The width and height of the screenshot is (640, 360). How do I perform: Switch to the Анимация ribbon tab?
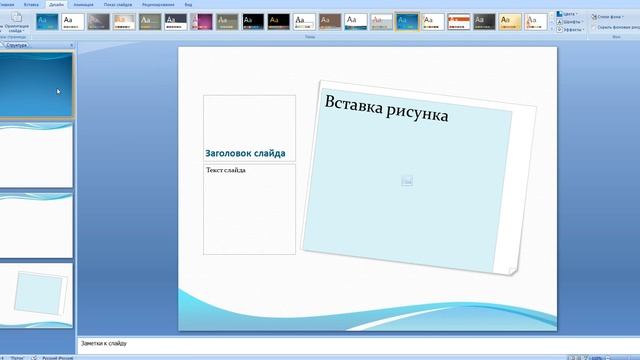point(83,4)
